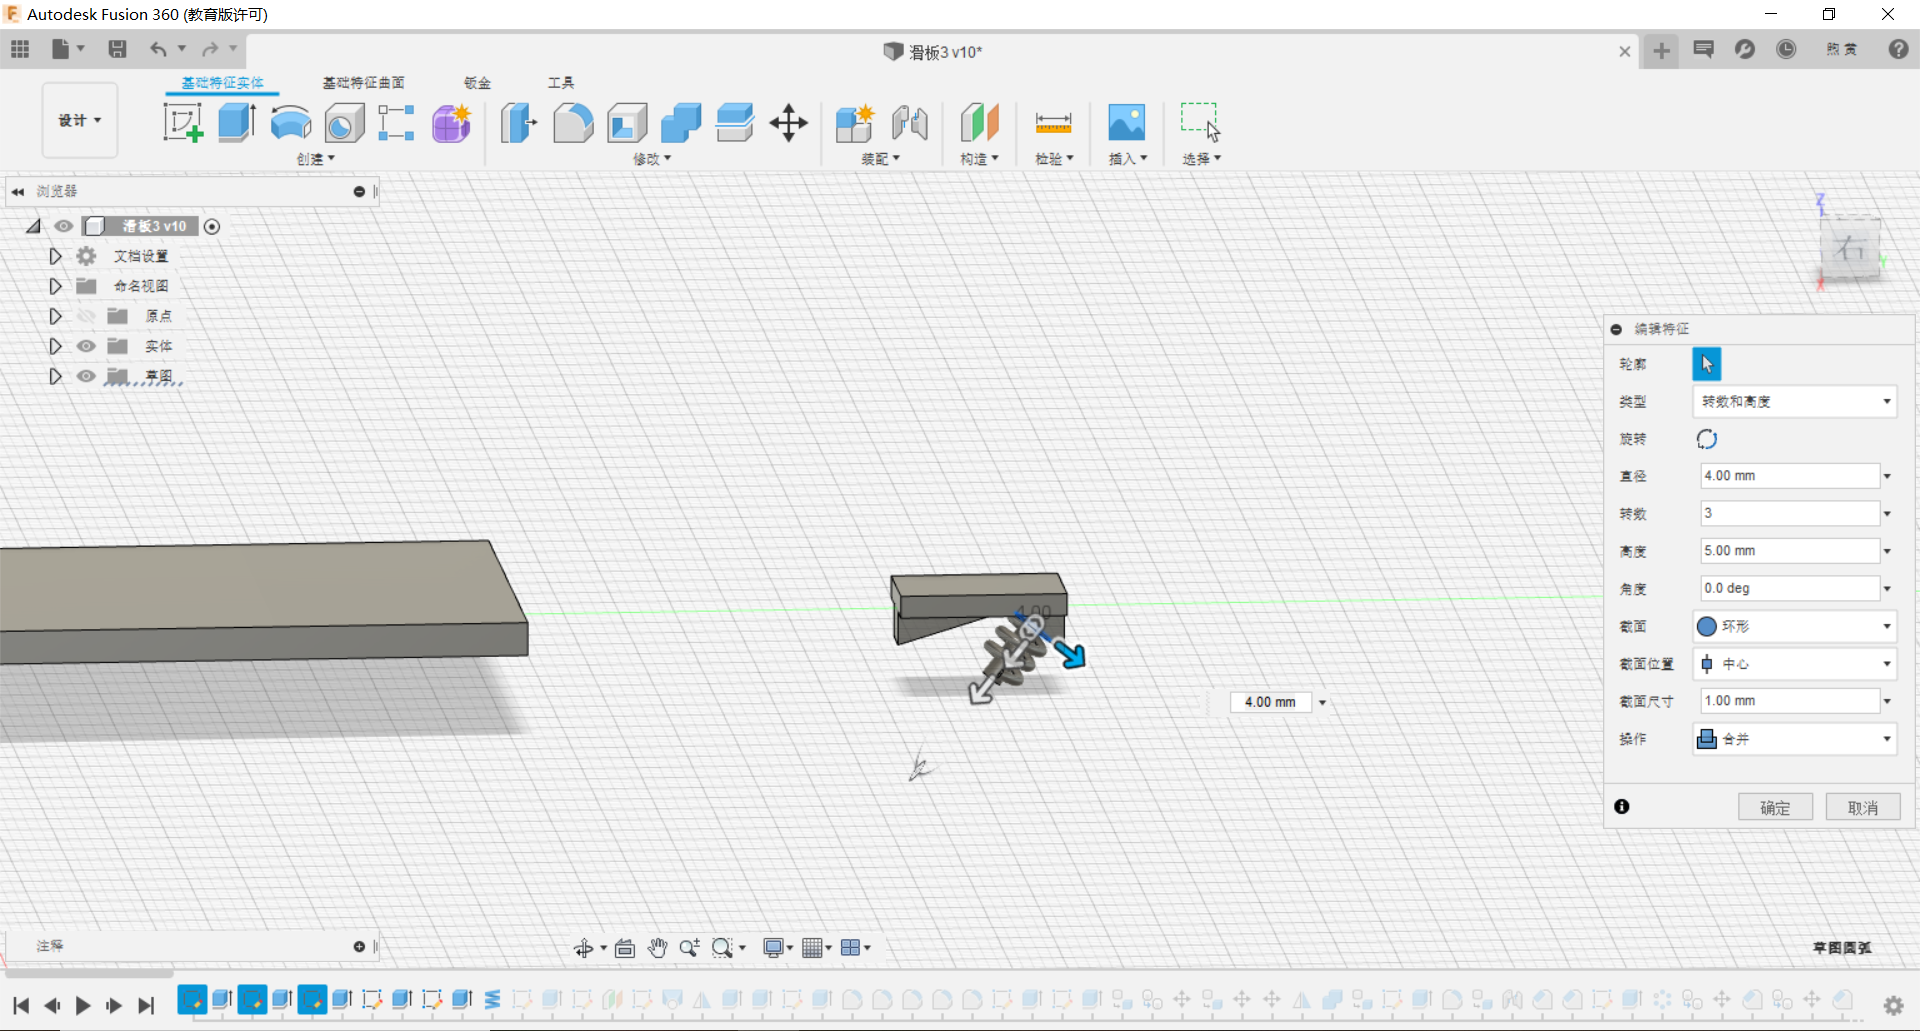
Task: Click the OK confirm button
Action: pyautogui.click(x=1775, y=807)
